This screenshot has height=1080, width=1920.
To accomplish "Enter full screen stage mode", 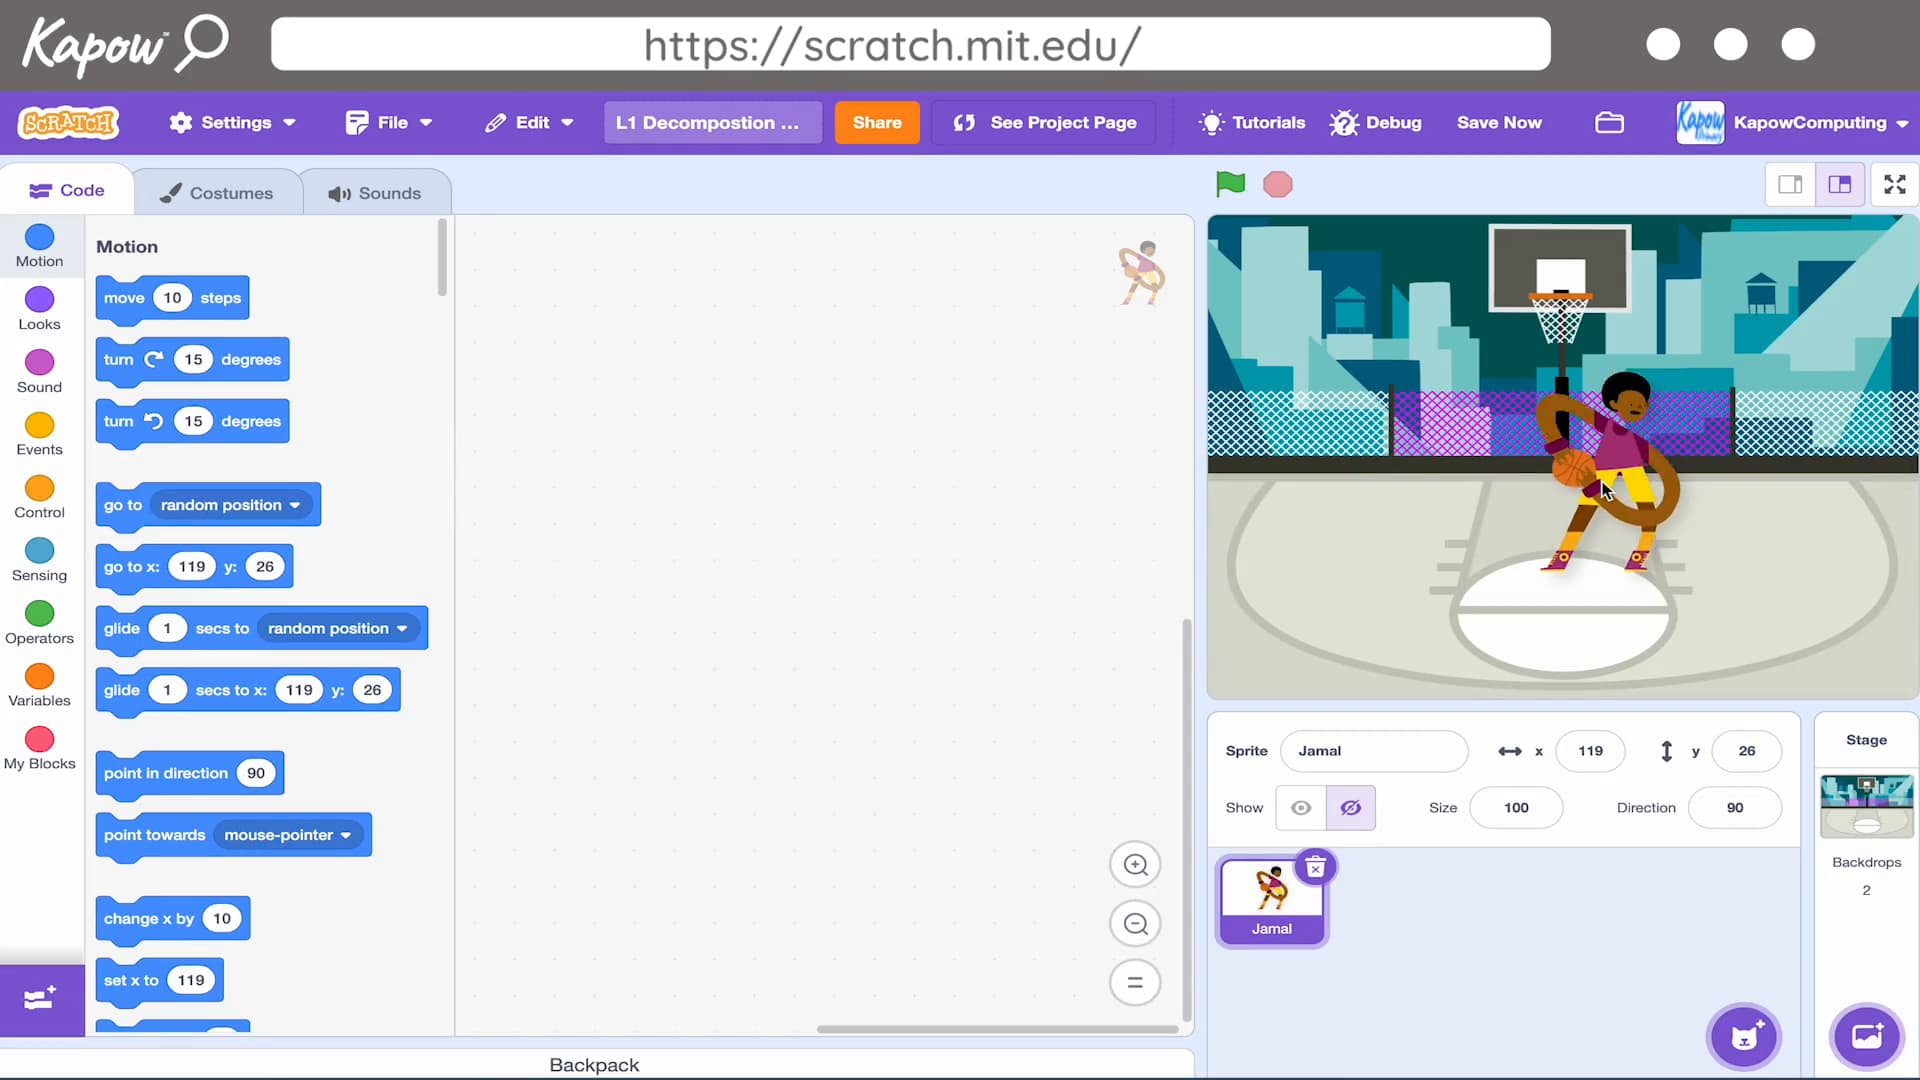I will coord(1894,184).
